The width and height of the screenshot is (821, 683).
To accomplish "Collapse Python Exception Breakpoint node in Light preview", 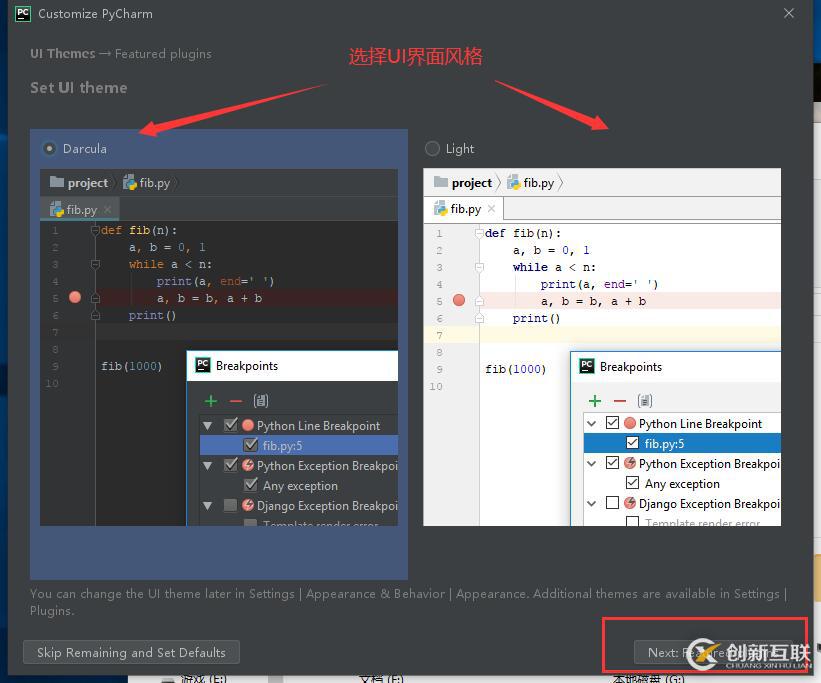I will coord(592,464).
